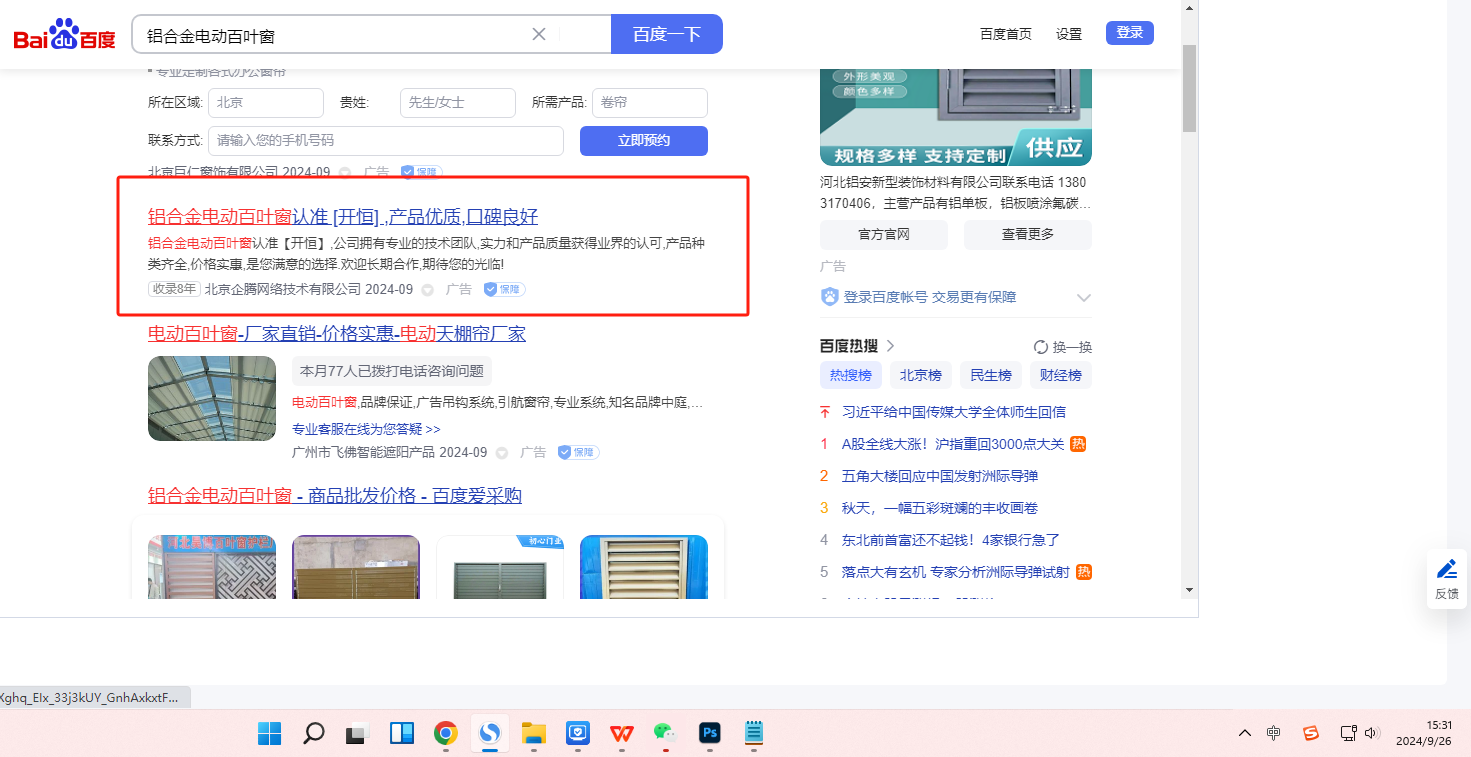Open hot search 习近平给中国传媒大学全体师生回信
This screenshot has width=1471, height=757.
[x=954, y=412]
